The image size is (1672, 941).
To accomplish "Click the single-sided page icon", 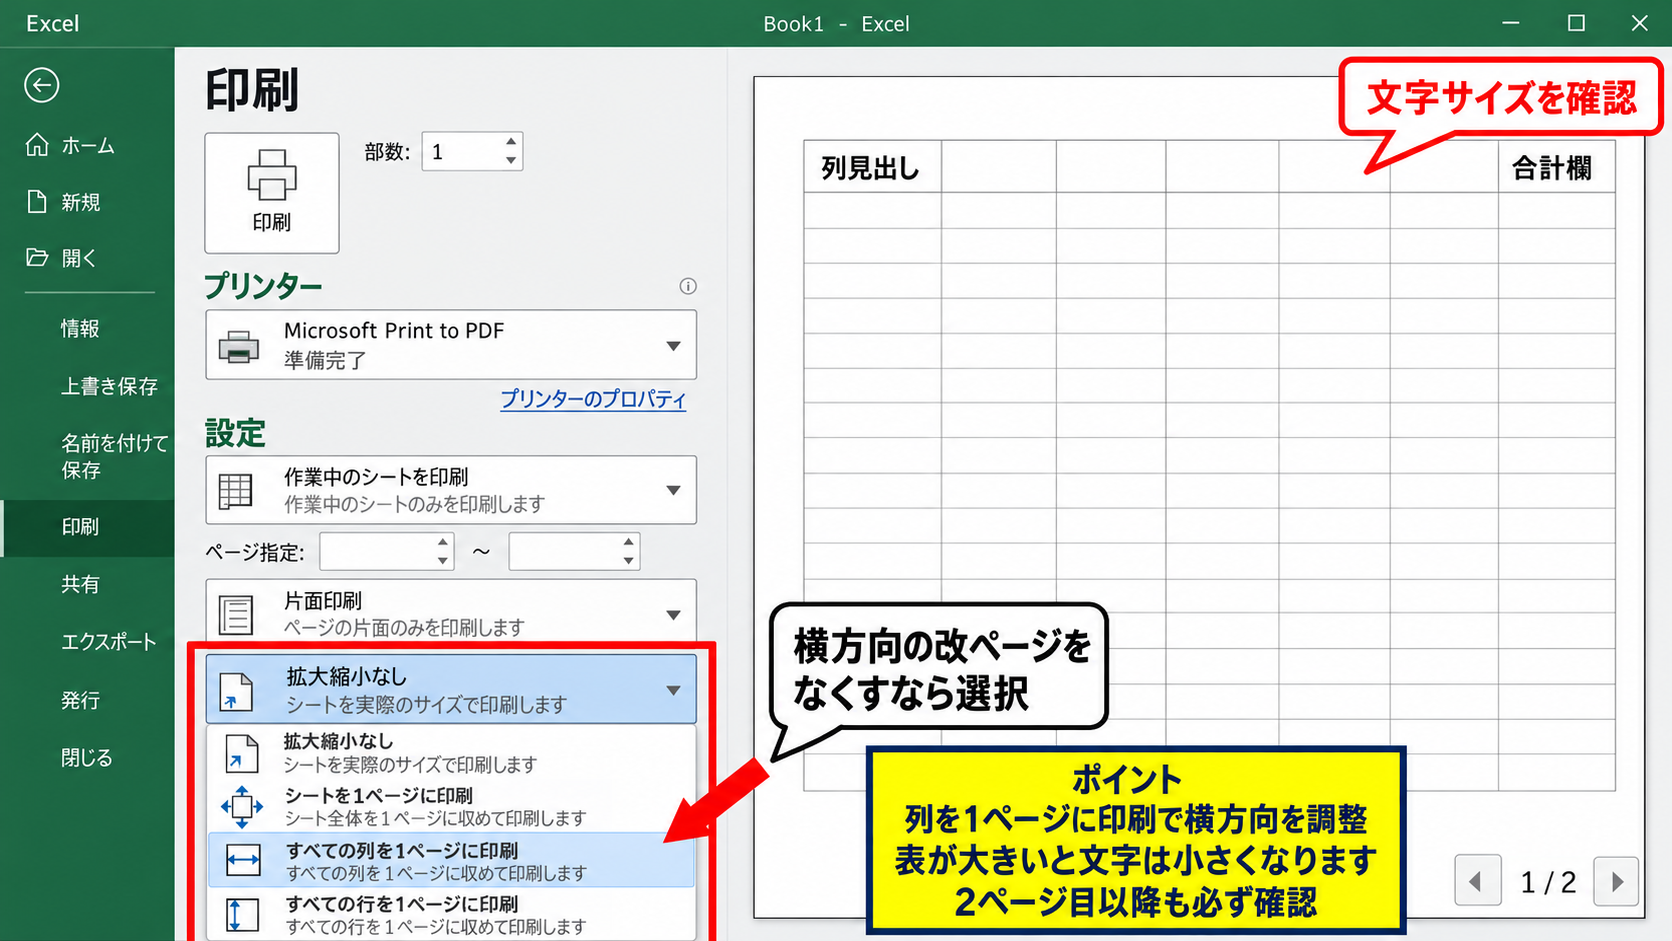I will pyautogui.click(x=236, y=614).
